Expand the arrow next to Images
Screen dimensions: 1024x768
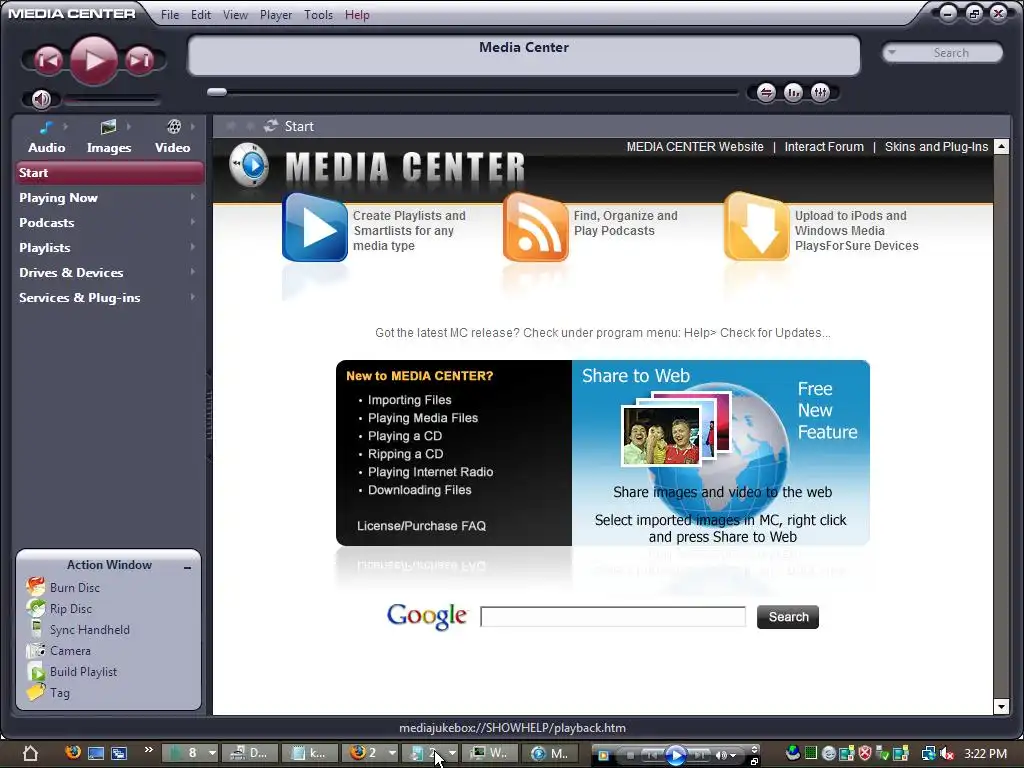point(129,126)
